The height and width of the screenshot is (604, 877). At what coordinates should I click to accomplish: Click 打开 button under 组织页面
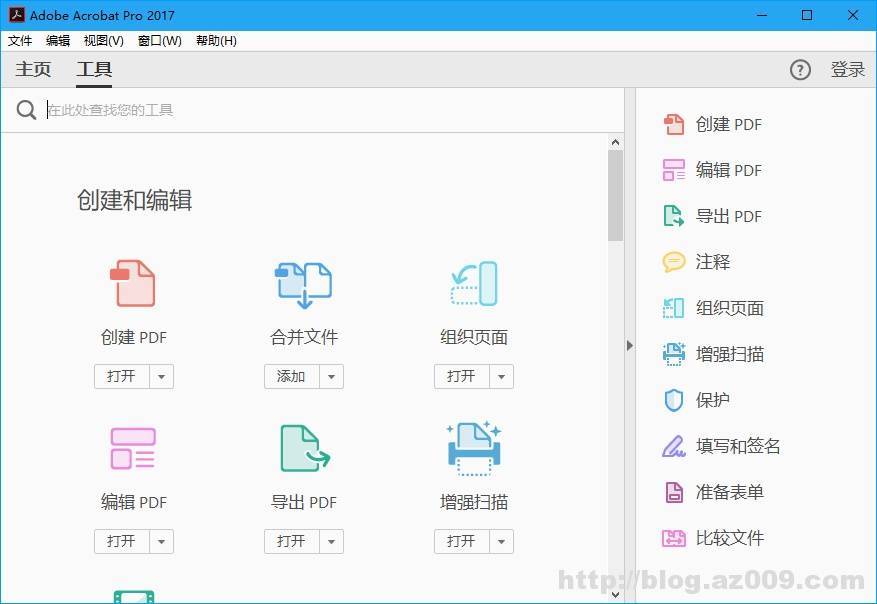click(x=461, y=376)
